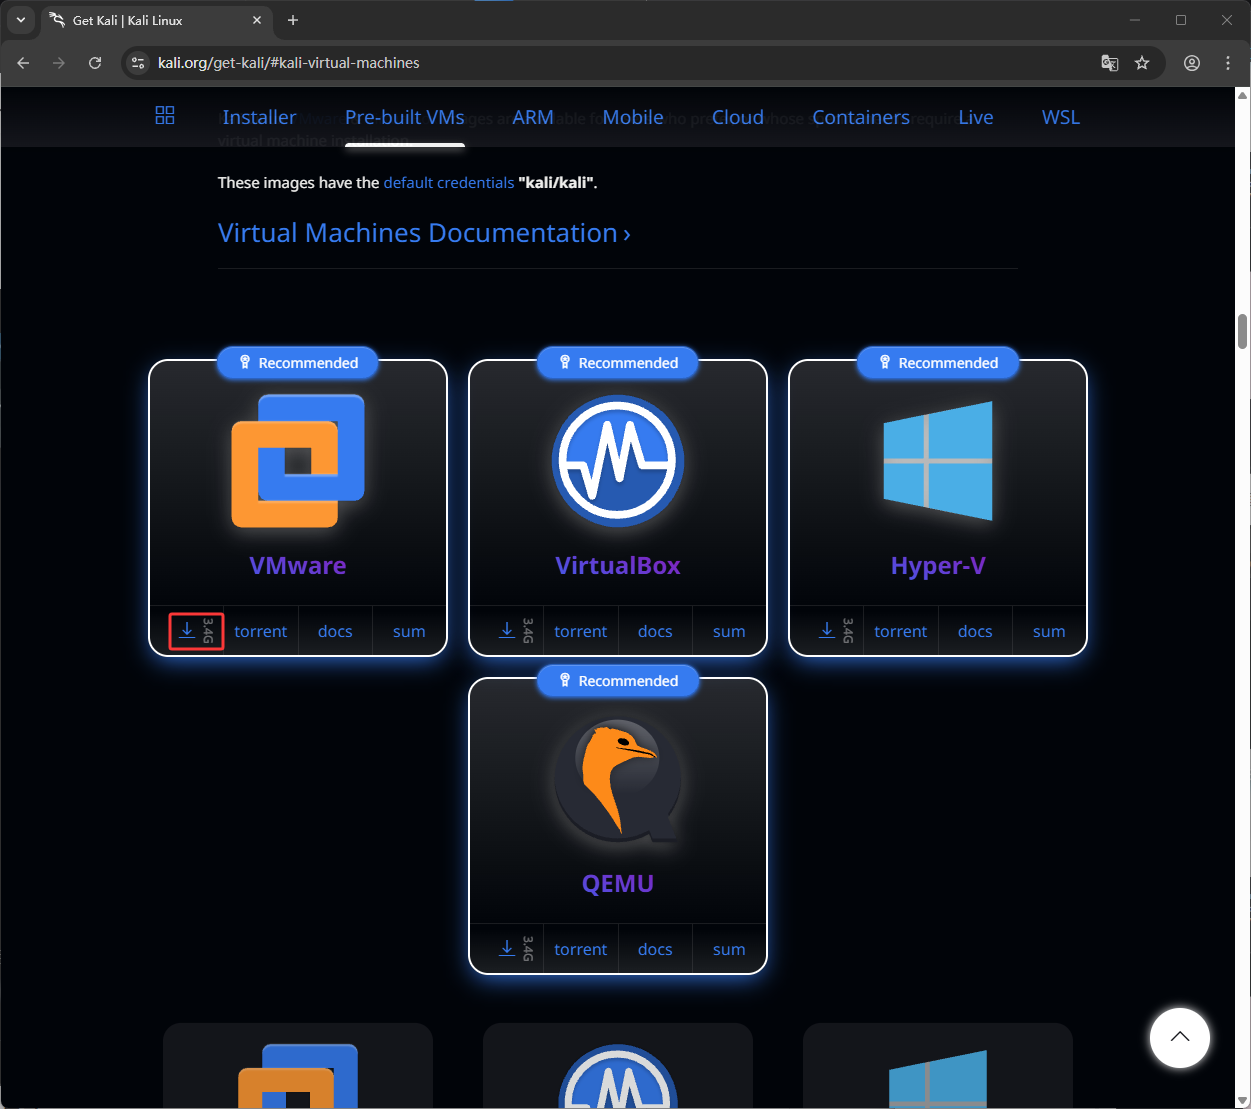Open the browser profile icon

(x=1192, y=63)
